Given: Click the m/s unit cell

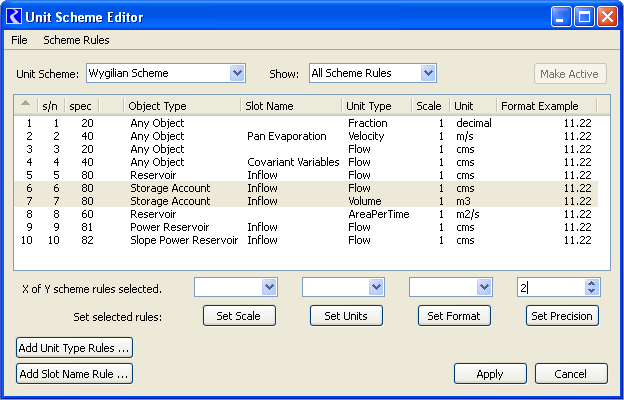Looking at the screenshot, I should click(x=465, y=136).
